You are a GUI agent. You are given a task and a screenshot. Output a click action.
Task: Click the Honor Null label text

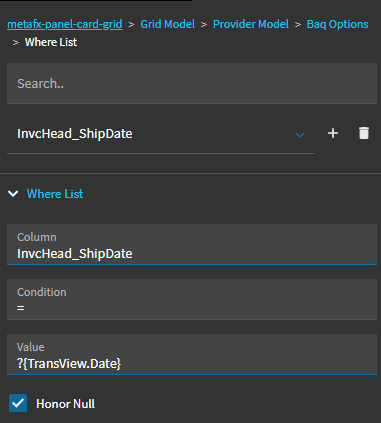point(65,404)
